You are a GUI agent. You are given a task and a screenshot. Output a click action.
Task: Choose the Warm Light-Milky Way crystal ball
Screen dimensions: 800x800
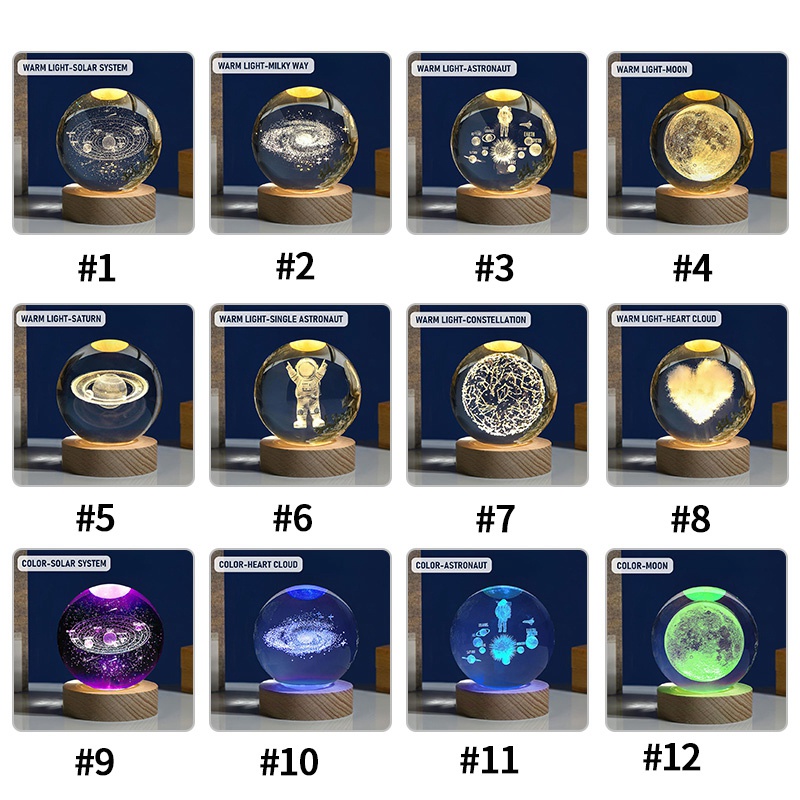coord(301,143)
